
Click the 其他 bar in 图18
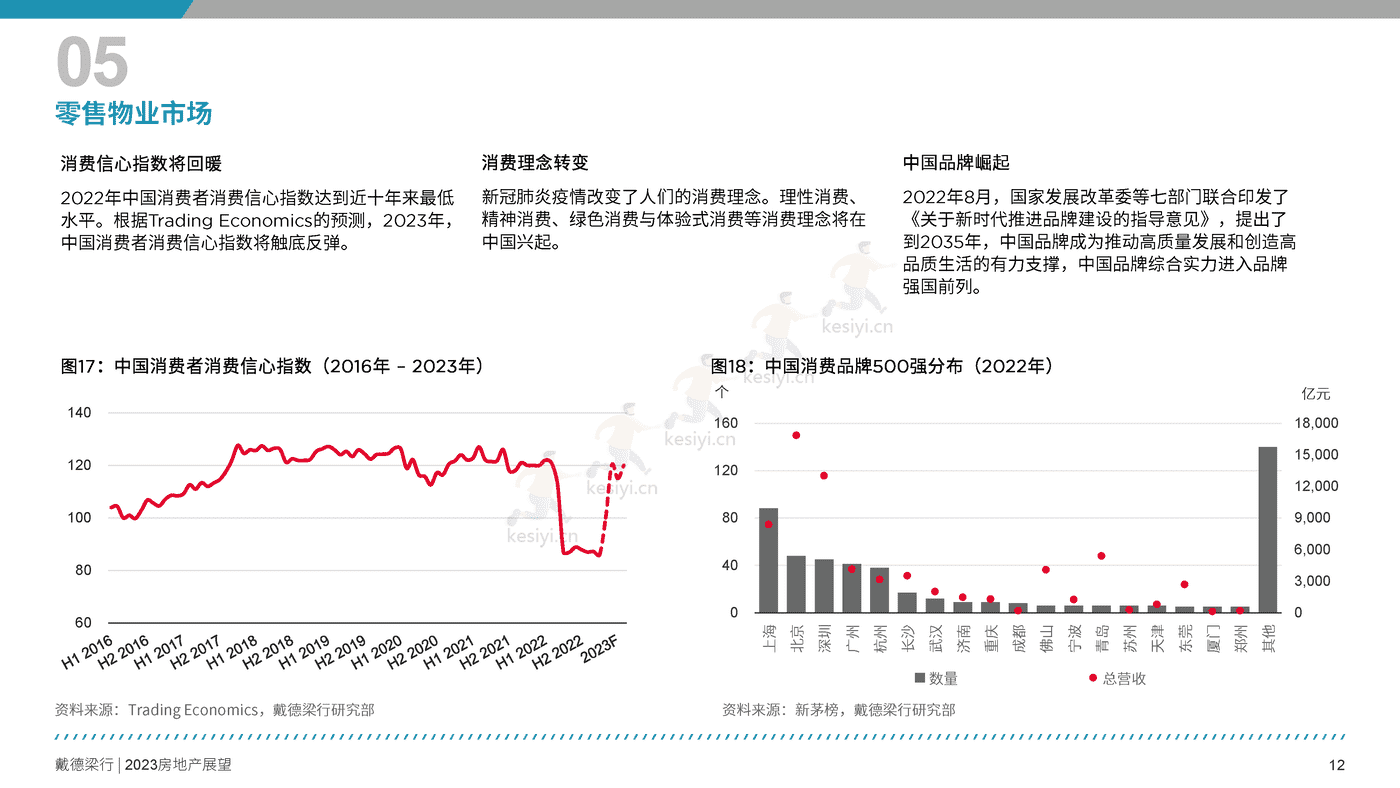pyautogui.click(x=1267, y=529)
